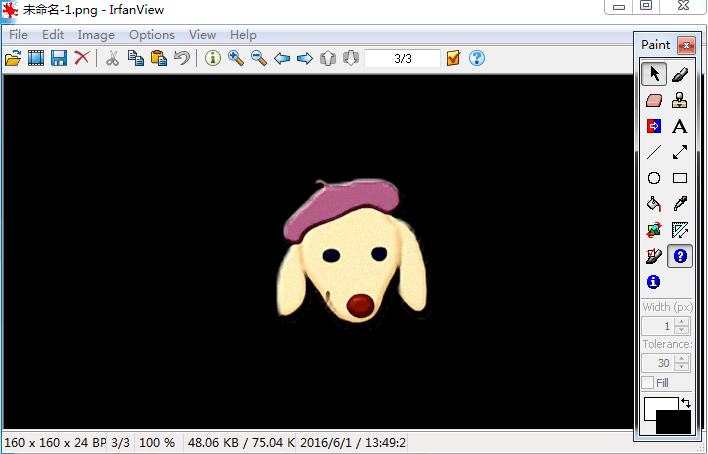Decrease the Width value with the down spinner
The image size is (708, 454).
coord(682,330)
